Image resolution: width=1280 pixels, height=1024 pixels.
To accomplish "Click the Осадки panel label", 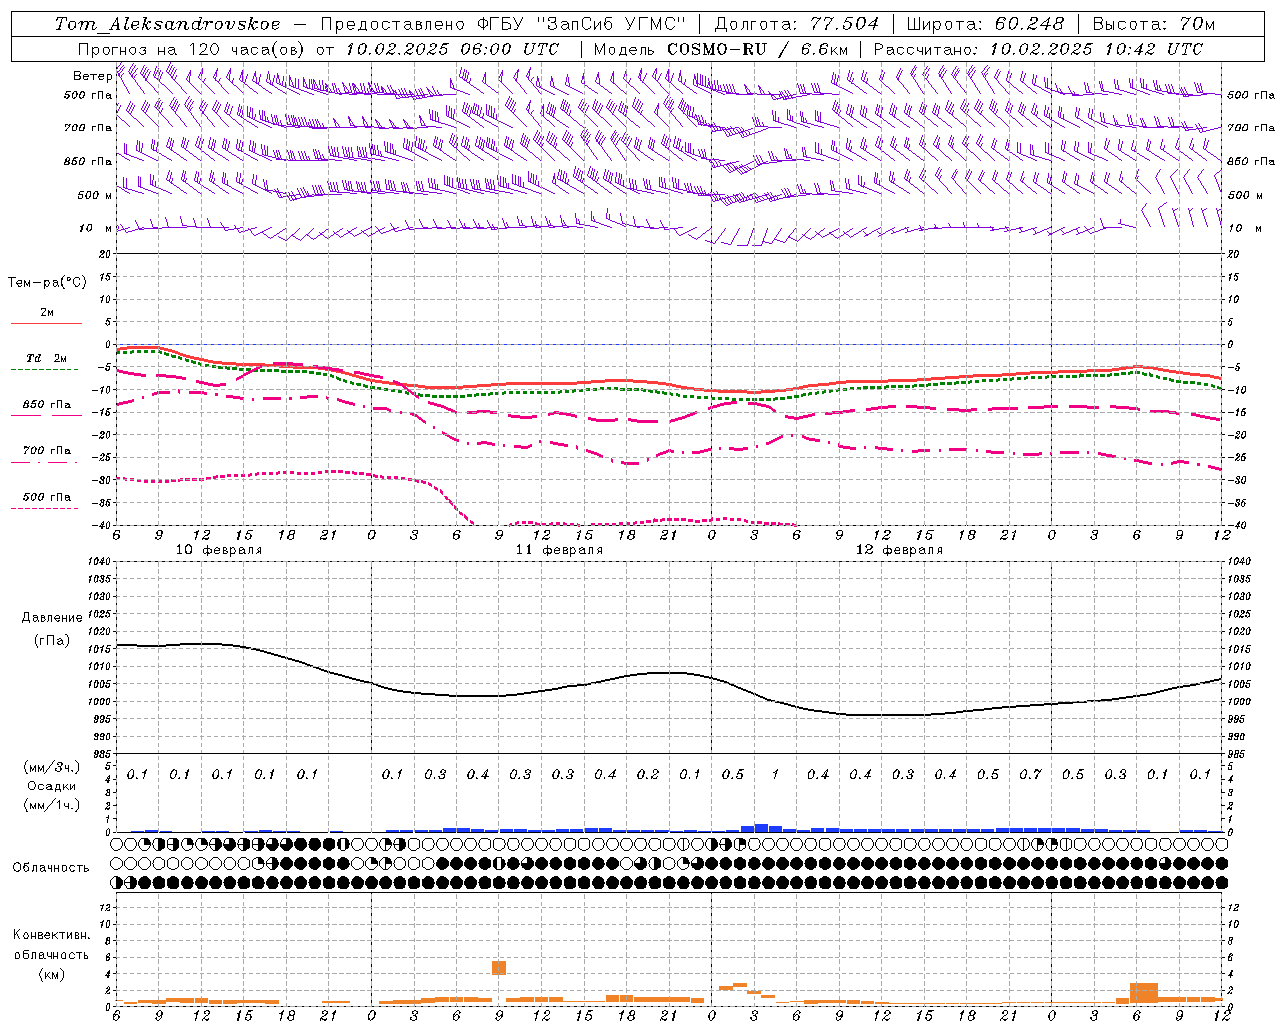I will pyautogui.click(x=52, y=786).
